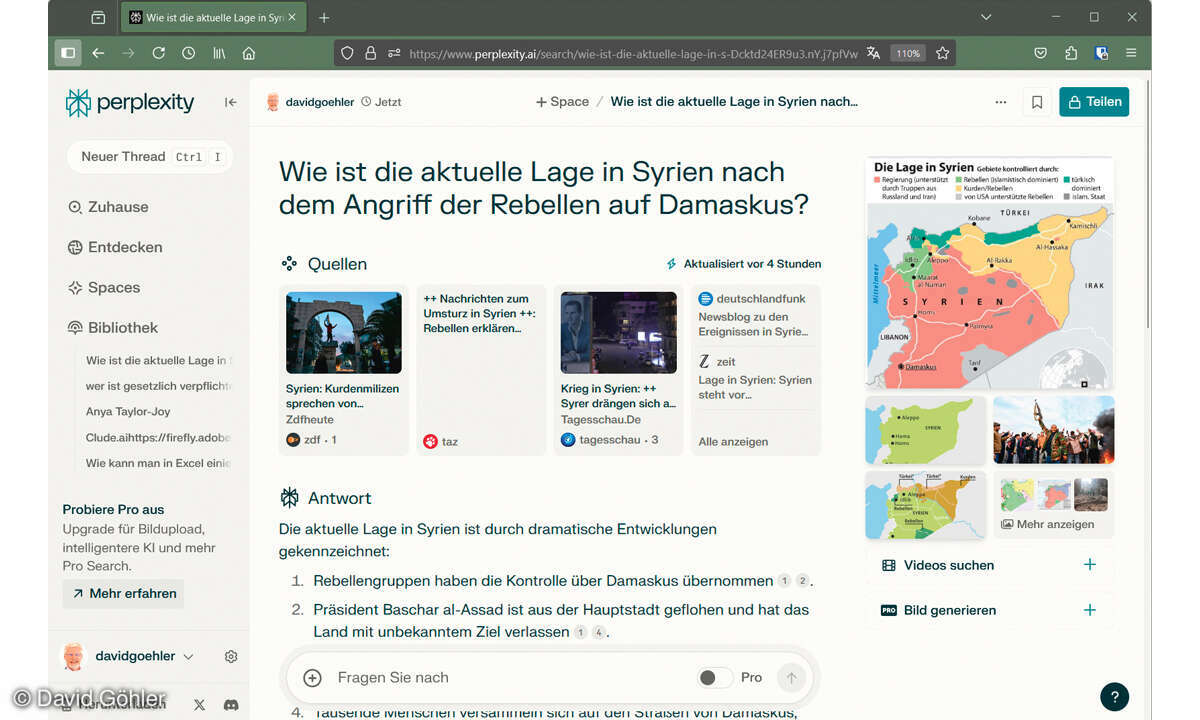
Task: Open the library bookshelf icon in toolbar
Action: (219, 53)
